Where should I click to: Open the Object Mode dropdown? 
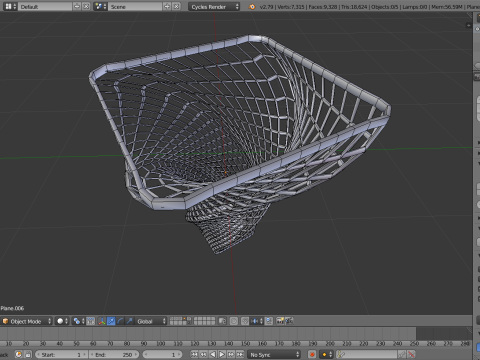pyautogui.click(x=27, y=321)
